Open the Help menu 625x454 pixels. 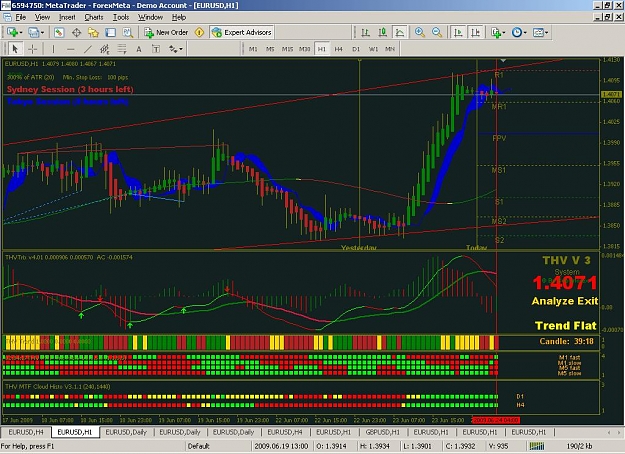tap(179, 17)
